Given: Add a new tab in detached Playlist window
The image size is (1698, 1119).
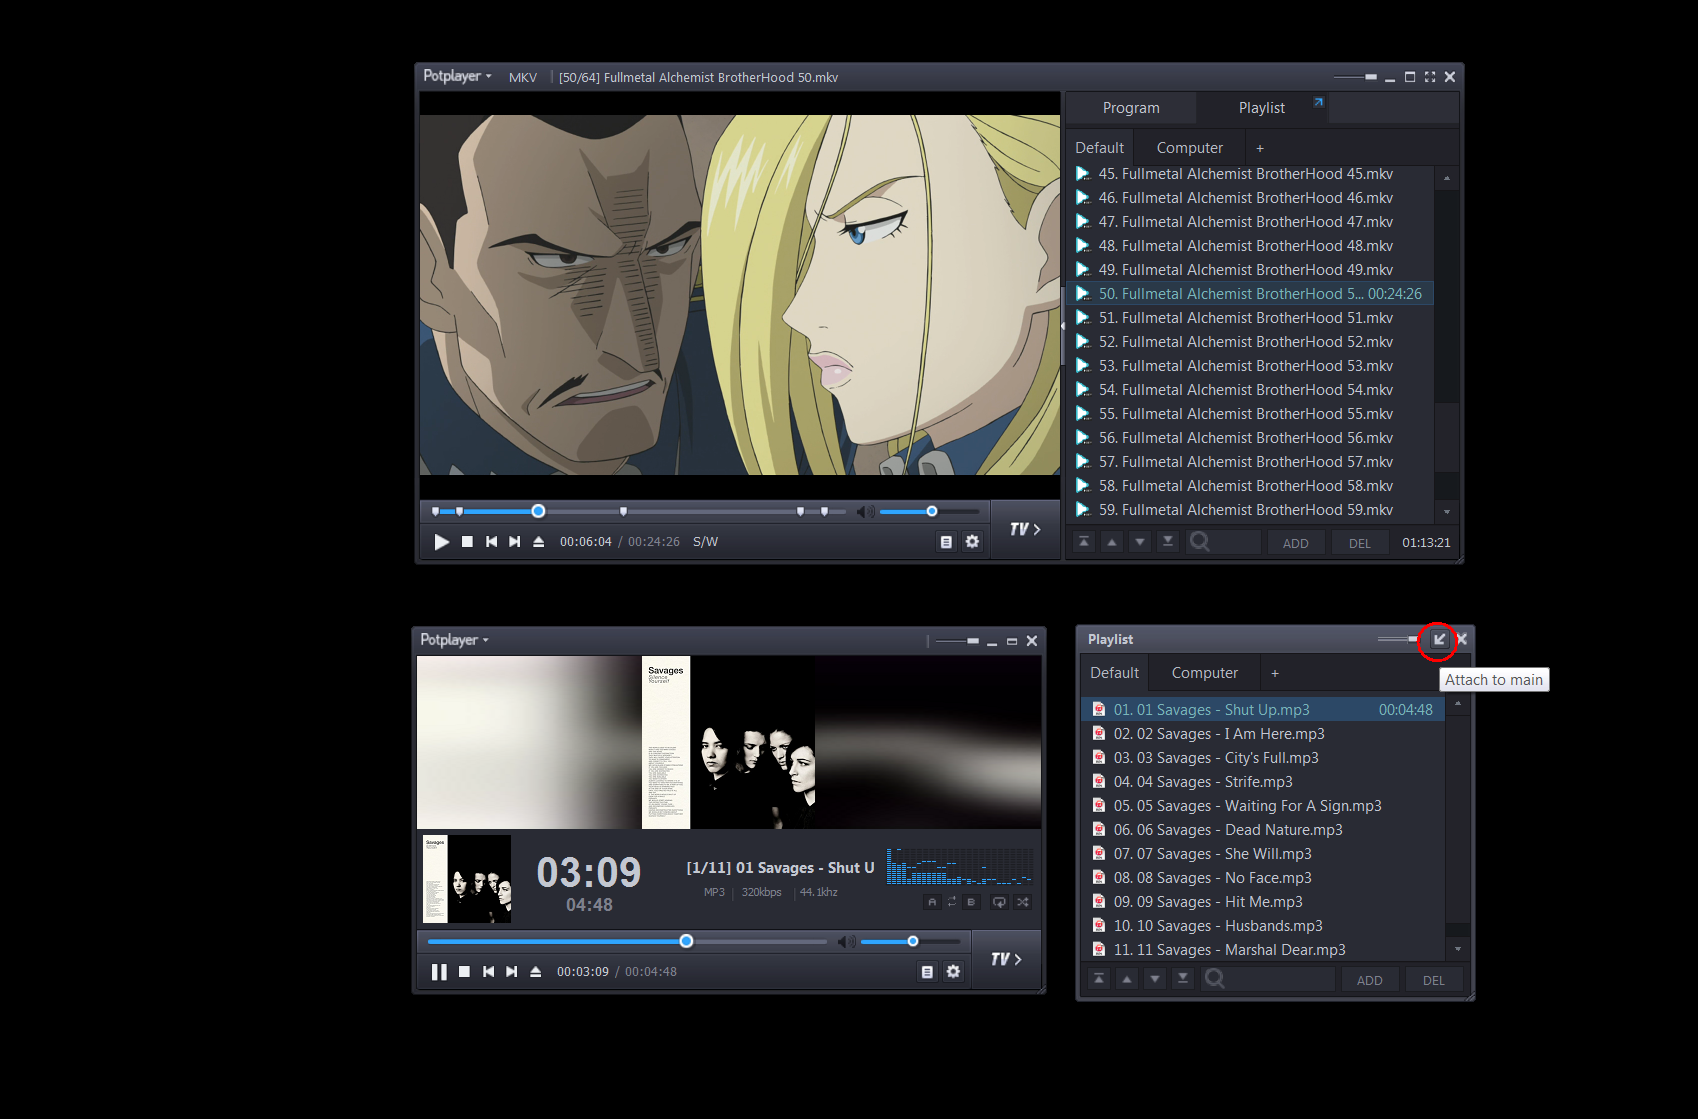Looking at the screenshot, I should pyautogui.click(x=1275, y=673).
